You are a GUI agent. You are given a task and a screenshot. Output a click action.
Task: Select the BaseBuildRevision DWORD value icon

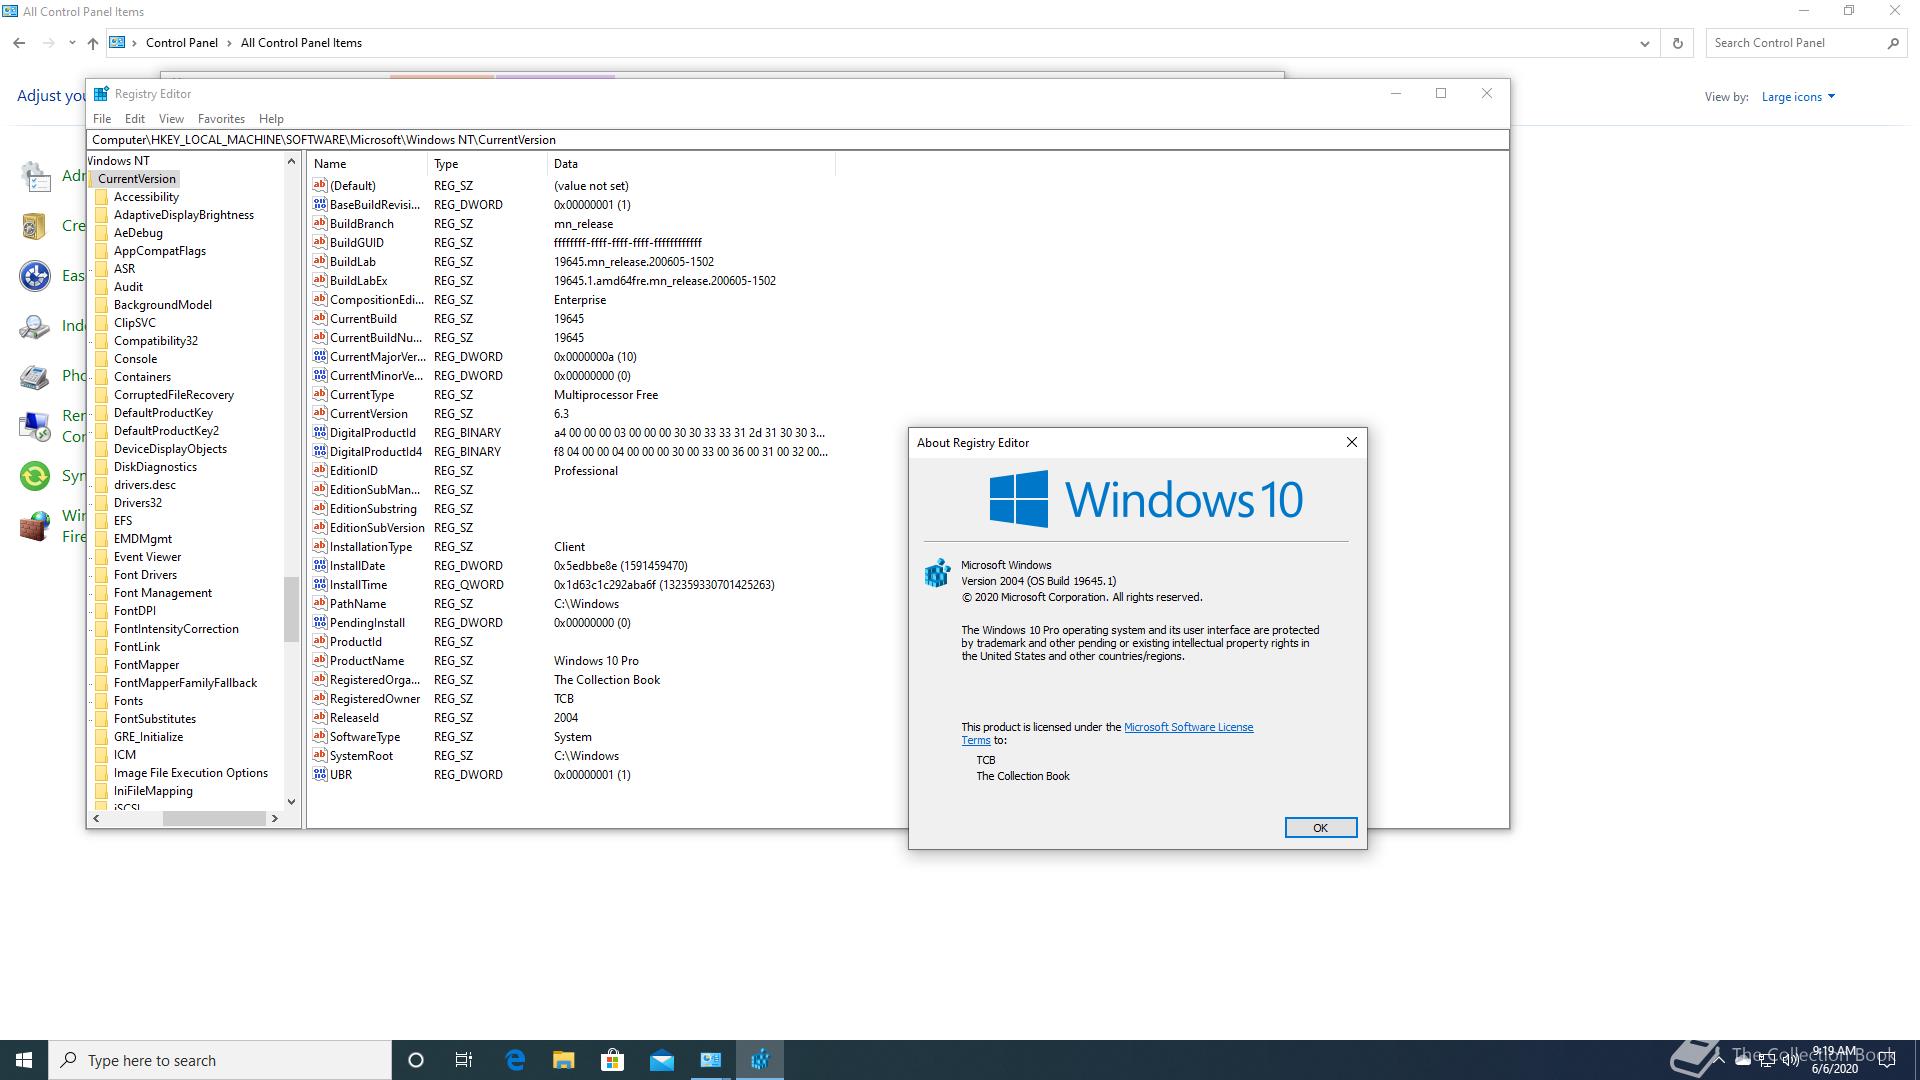pyautogui.click(x=320, y=204)
